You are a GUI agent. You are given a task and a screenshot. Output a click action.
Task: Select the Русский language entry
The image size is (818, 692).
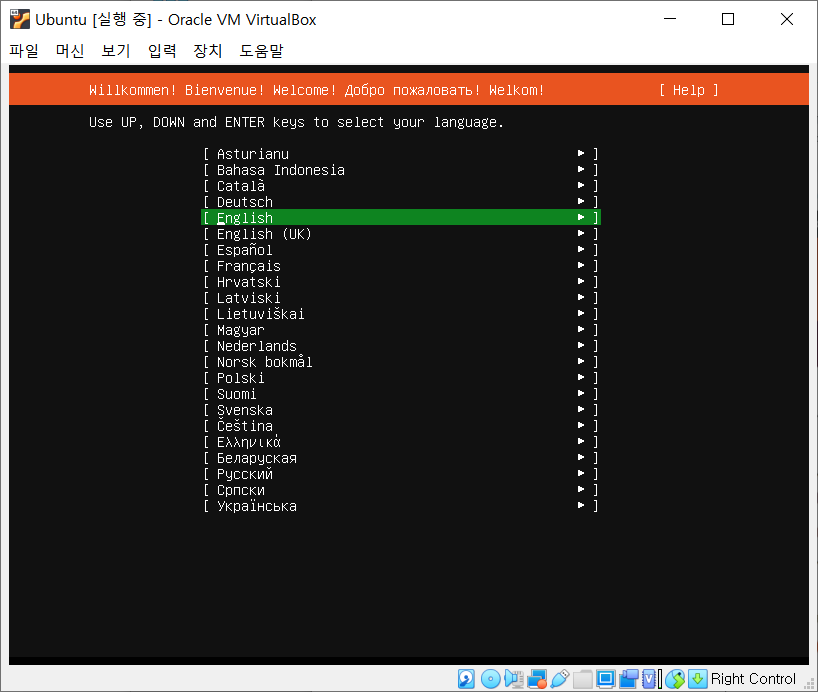pyautogui.click(x=401, y=474)
